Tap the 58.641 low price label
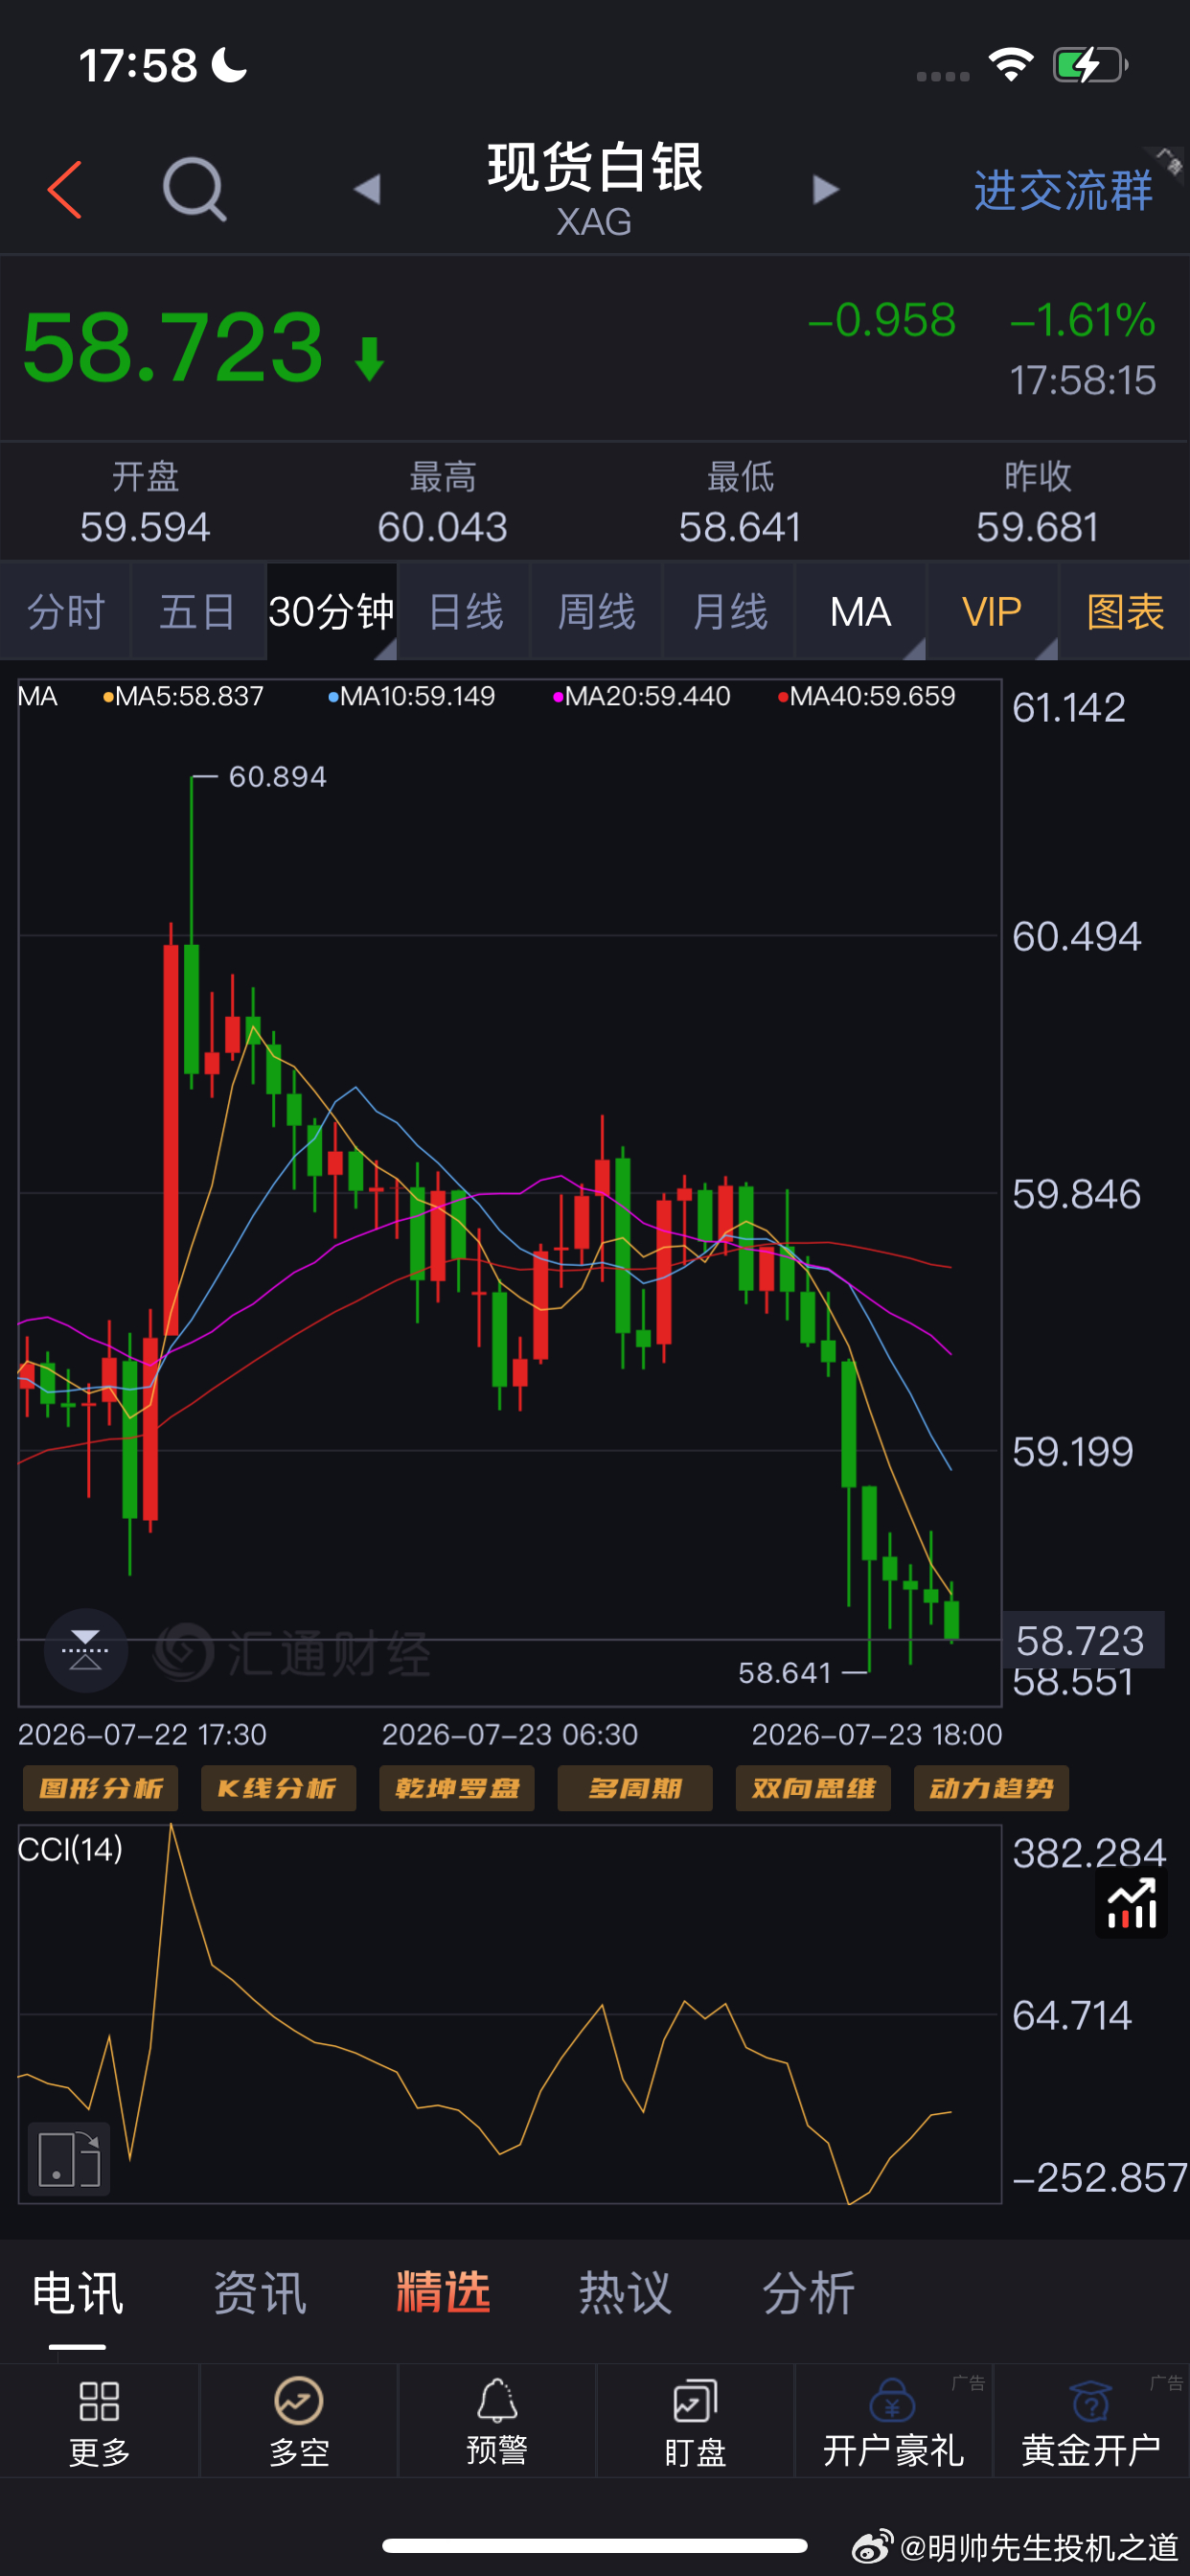This screenshot has width=1190, height=2576. coord(785,1673)
